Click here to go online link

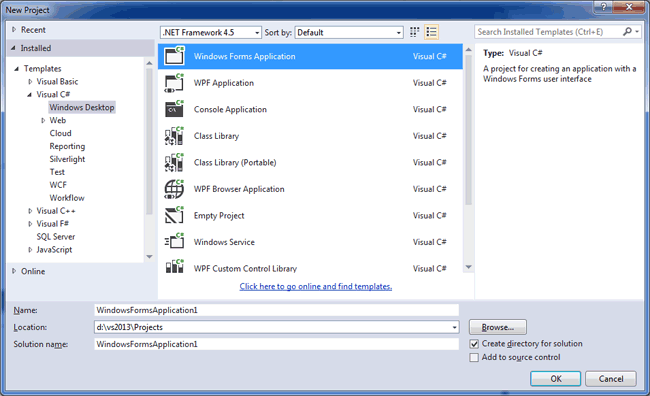coord(315,287)
